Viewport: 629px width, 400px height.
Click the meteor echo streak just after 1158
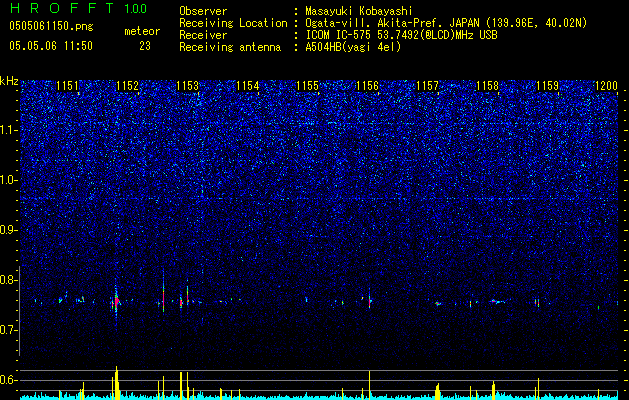[497, 301]
